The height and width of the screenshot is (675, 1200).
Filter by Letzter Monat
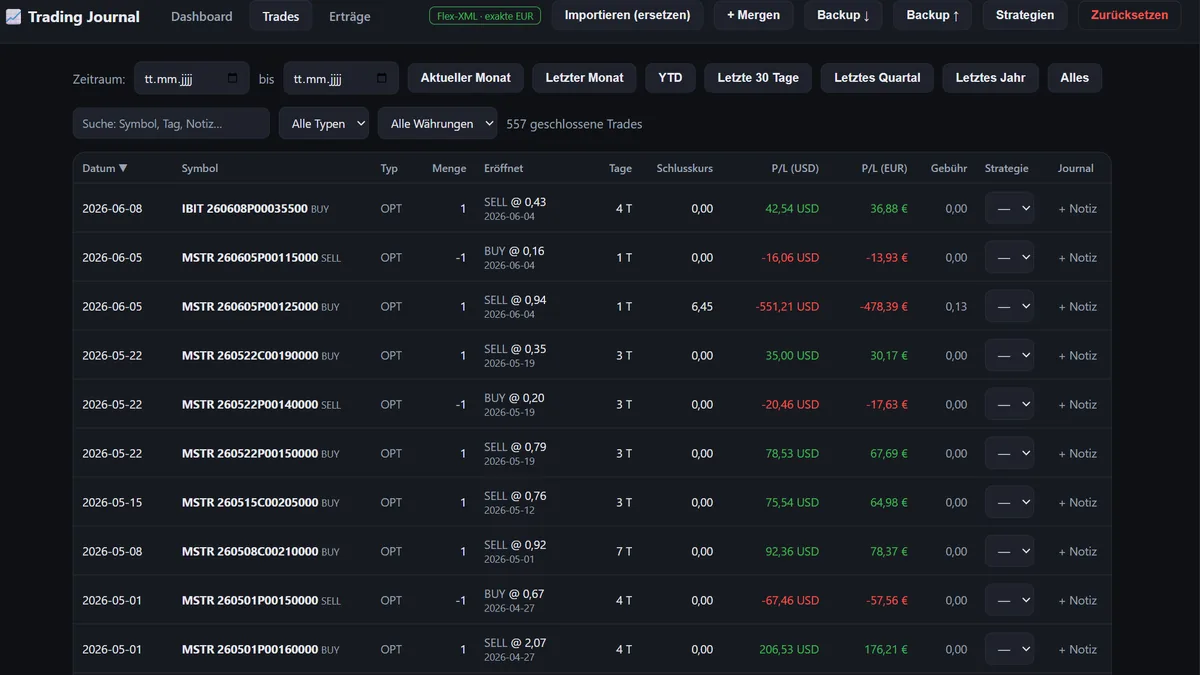(x=585, y=78)
